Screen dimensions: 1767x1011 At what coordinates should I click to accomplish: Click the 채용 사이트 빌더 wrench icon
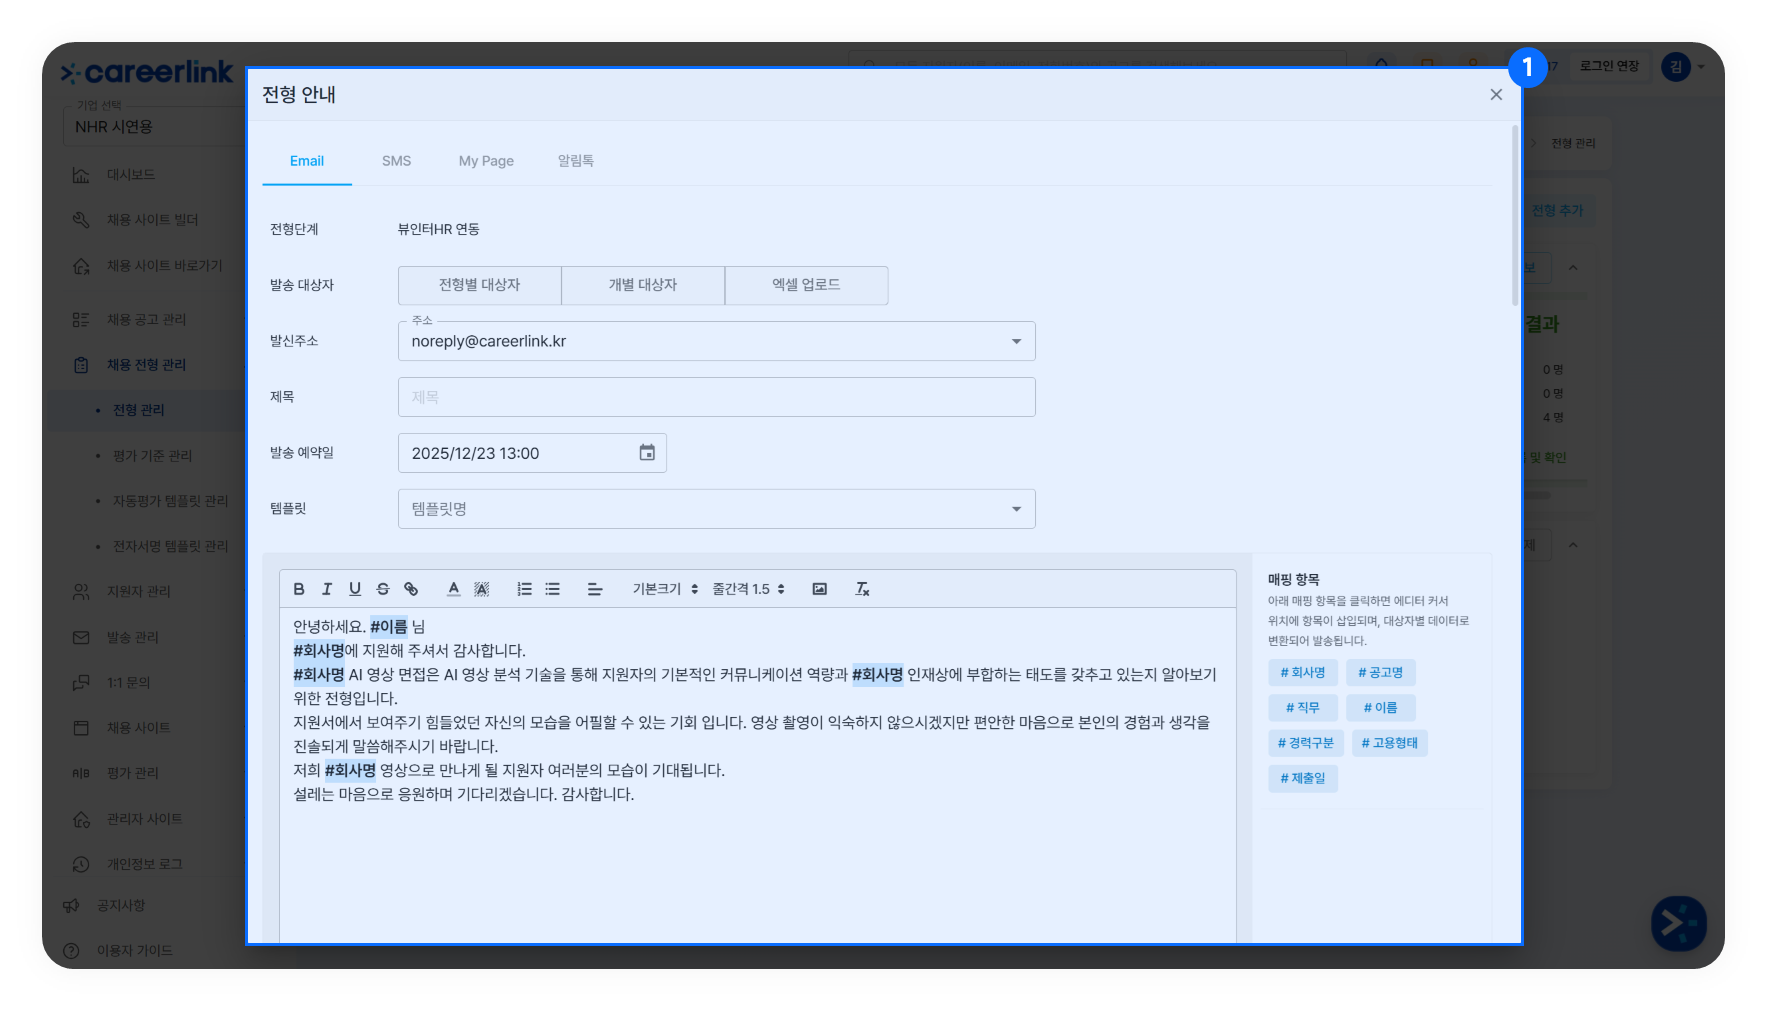(x=81, y=220)
